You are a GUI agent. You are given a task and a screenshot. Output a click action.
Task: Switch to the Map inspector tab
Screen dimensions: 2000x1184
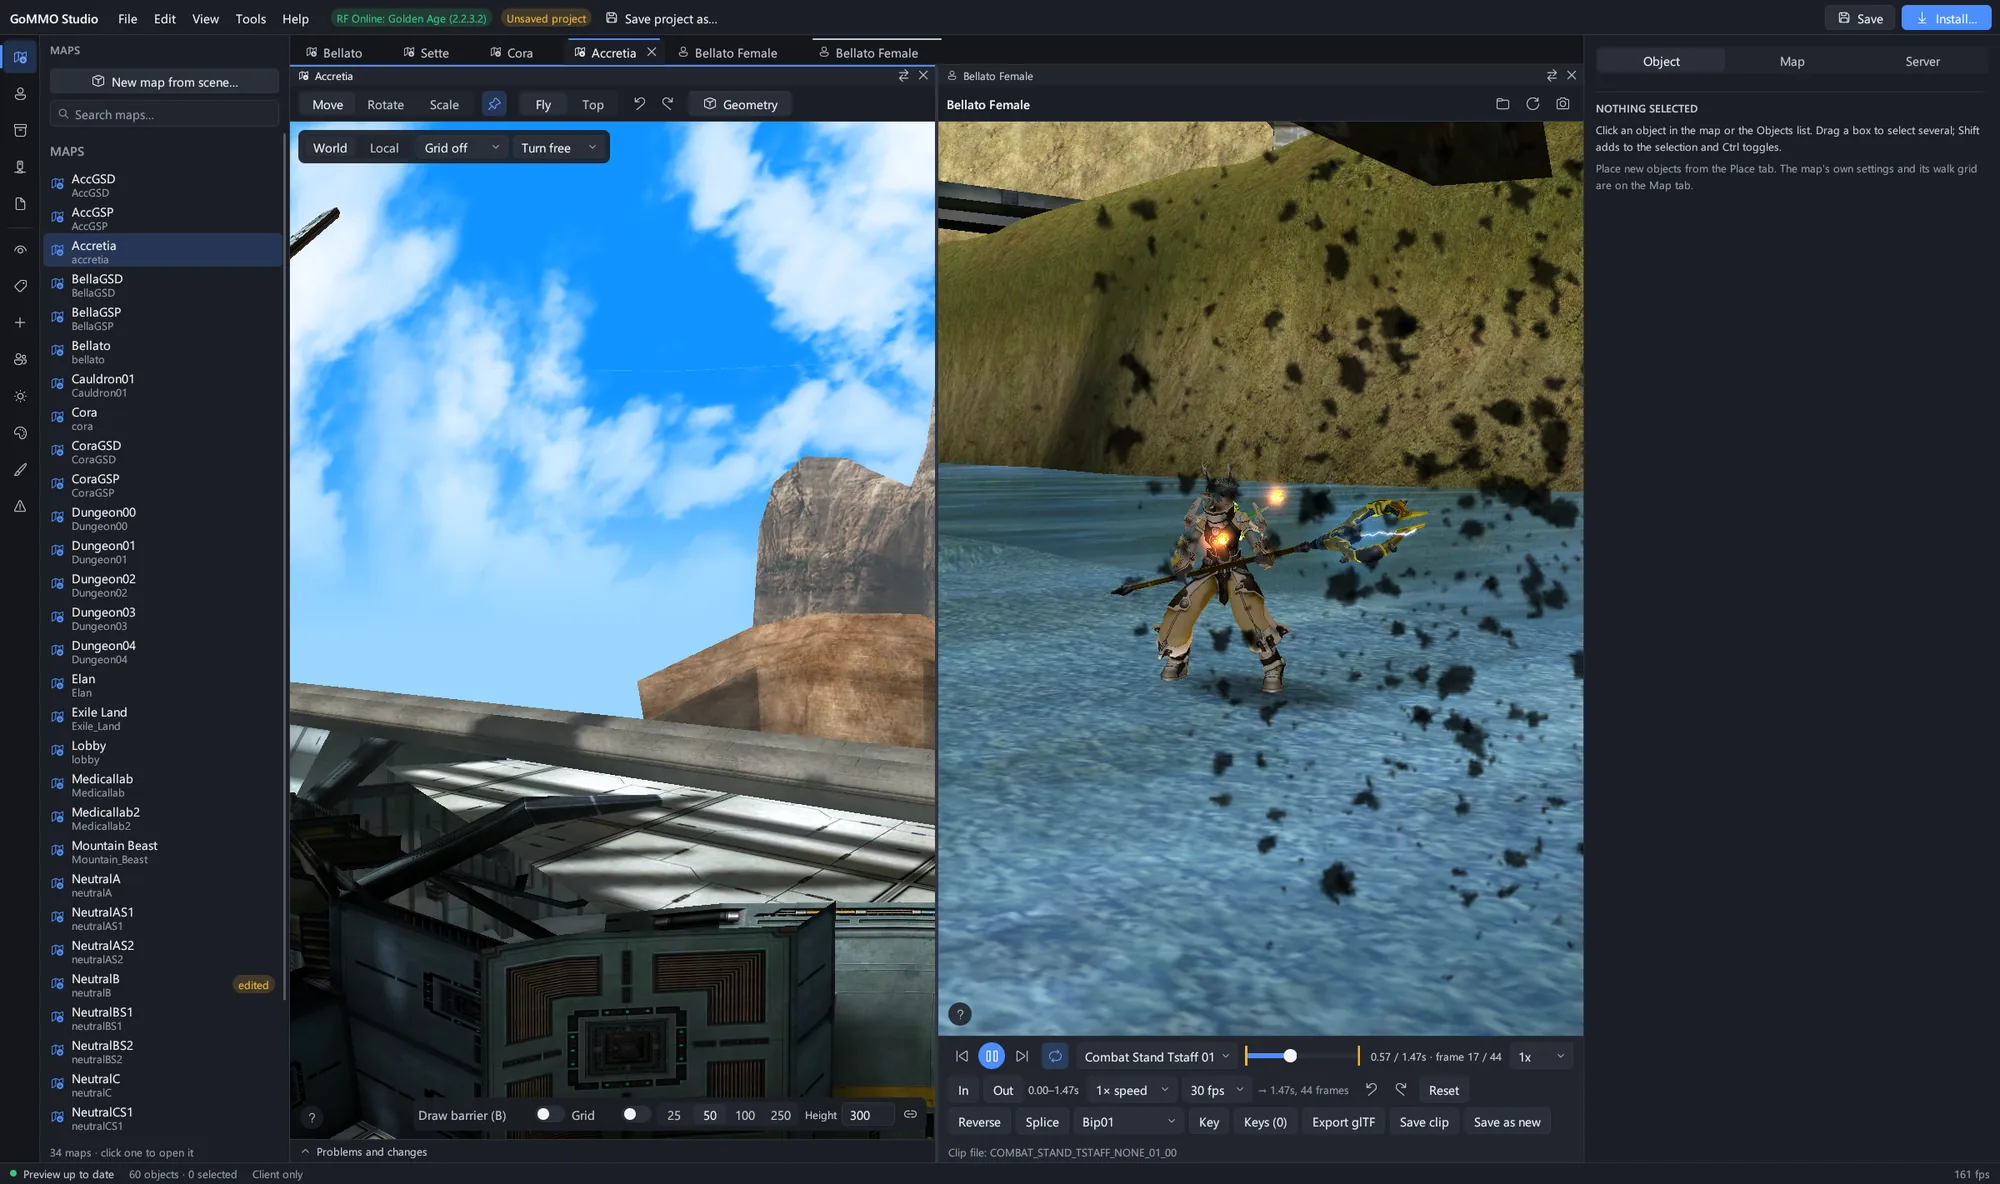1792,61
